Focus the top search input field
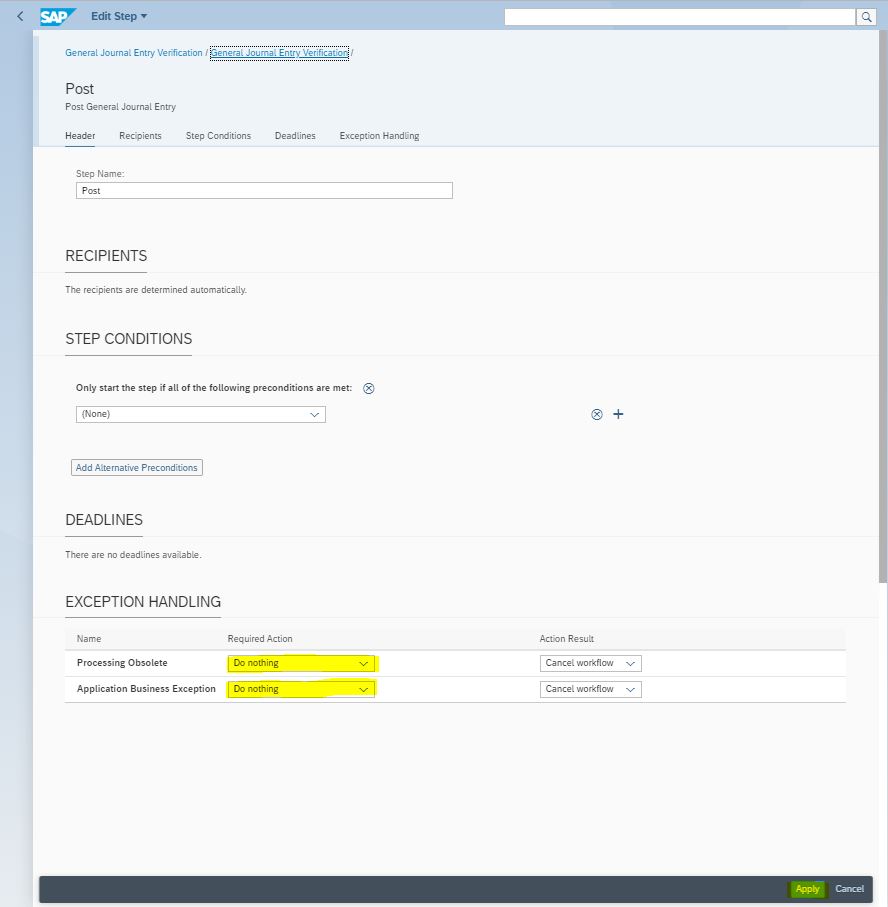This screenshot has width=888, height=907. (x=680, y=17)
